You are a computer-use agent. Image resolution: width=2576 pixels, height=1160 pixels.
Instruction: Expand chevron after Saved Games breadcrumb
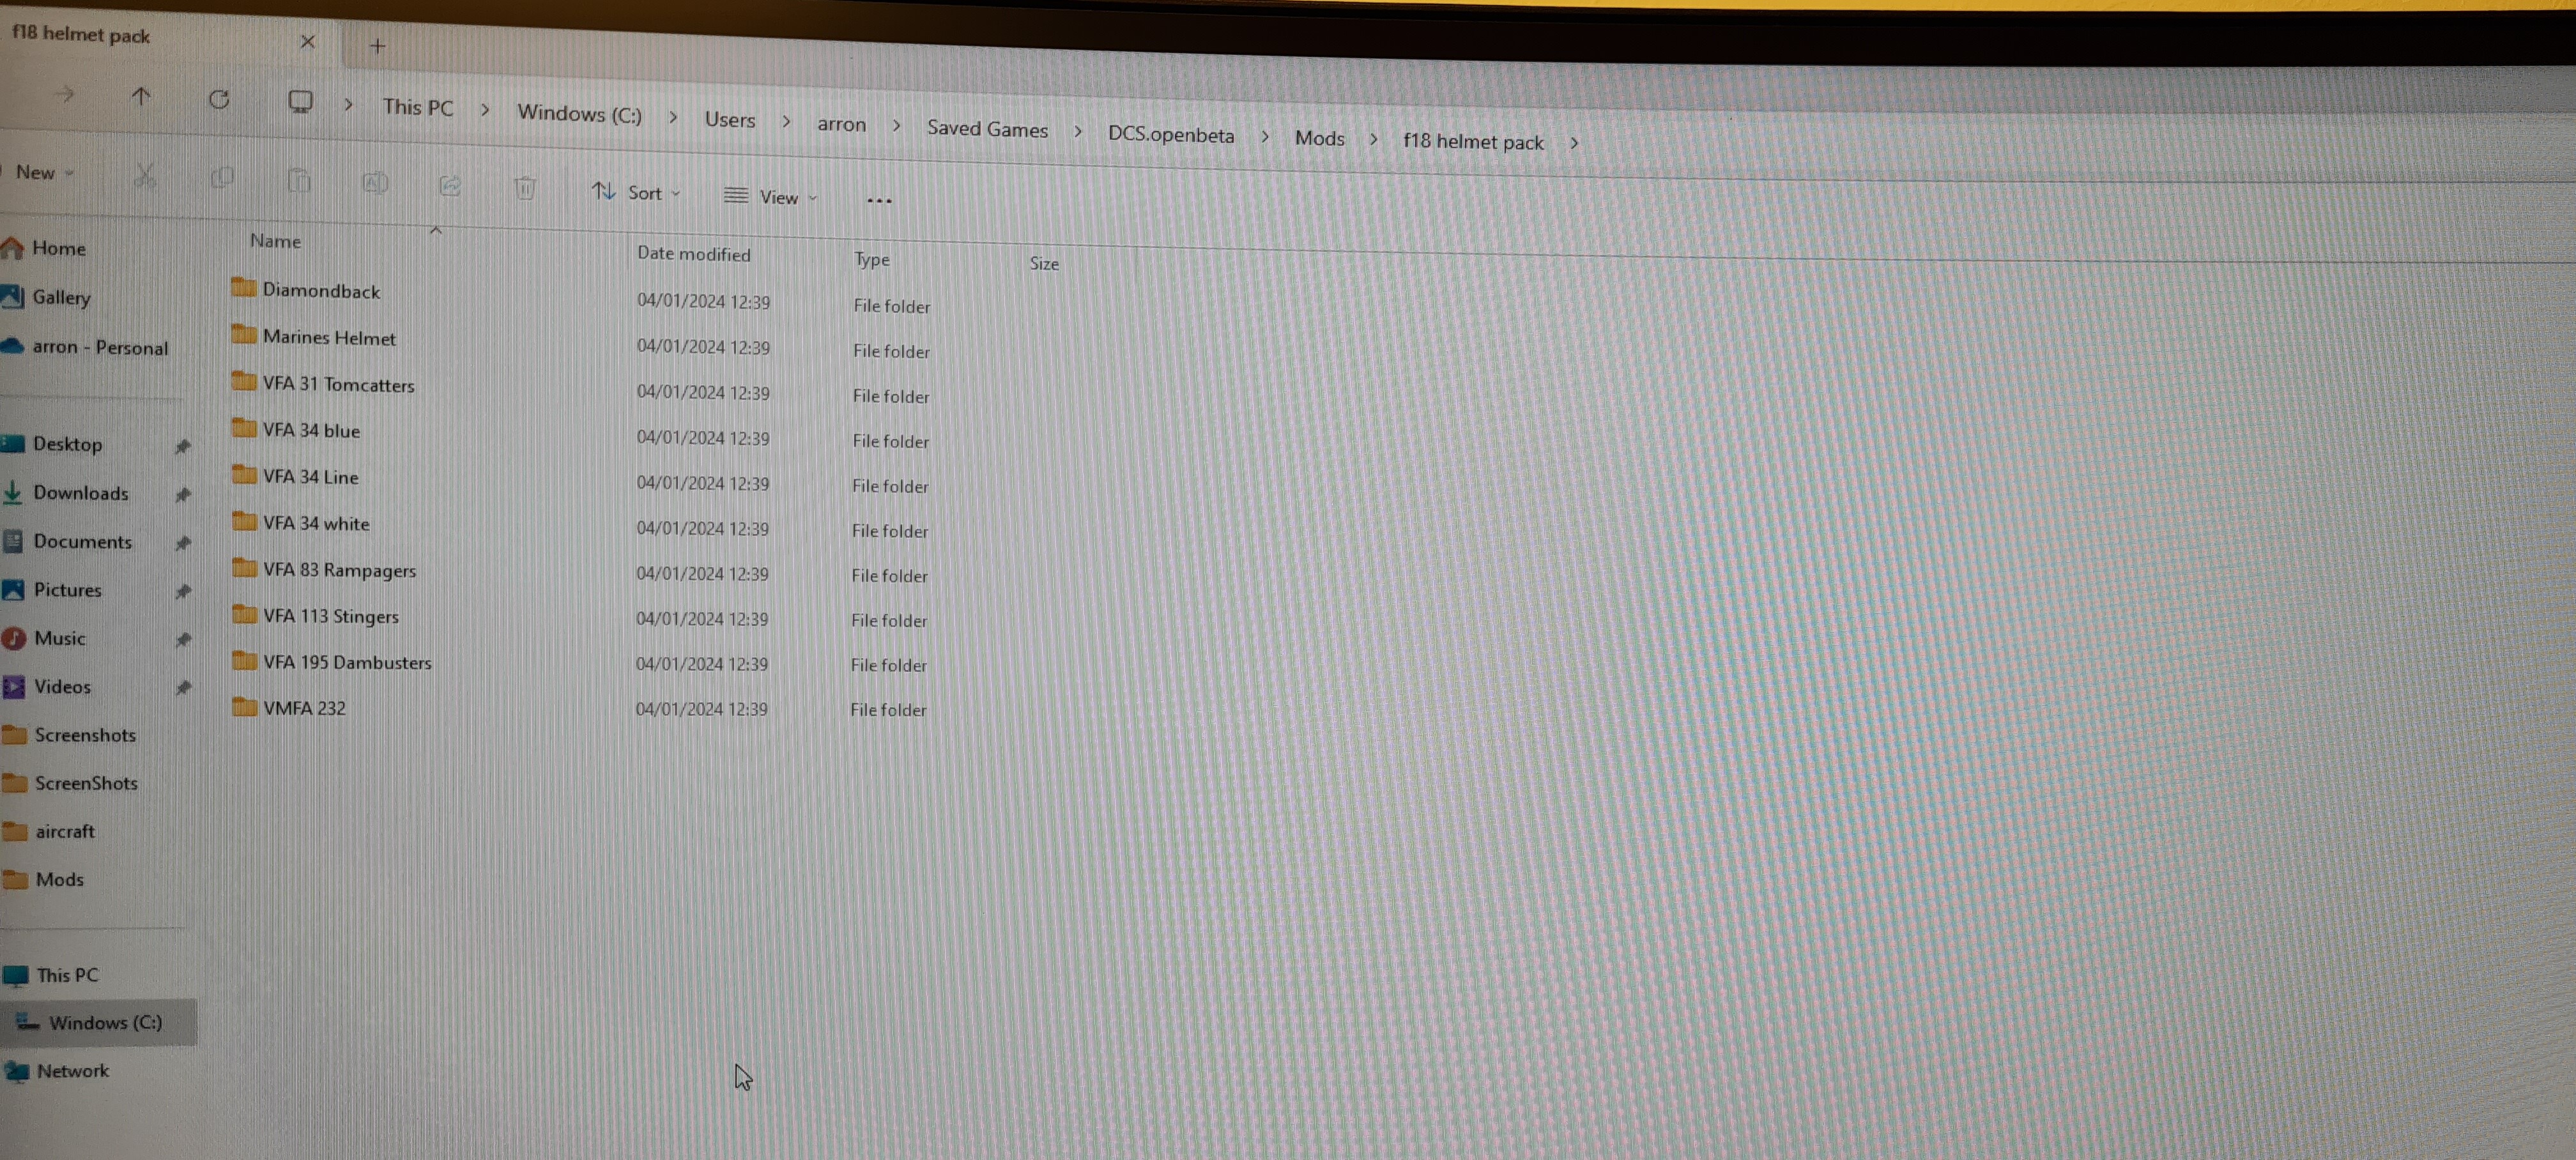pyautogui.click(x=1078, y=132)
